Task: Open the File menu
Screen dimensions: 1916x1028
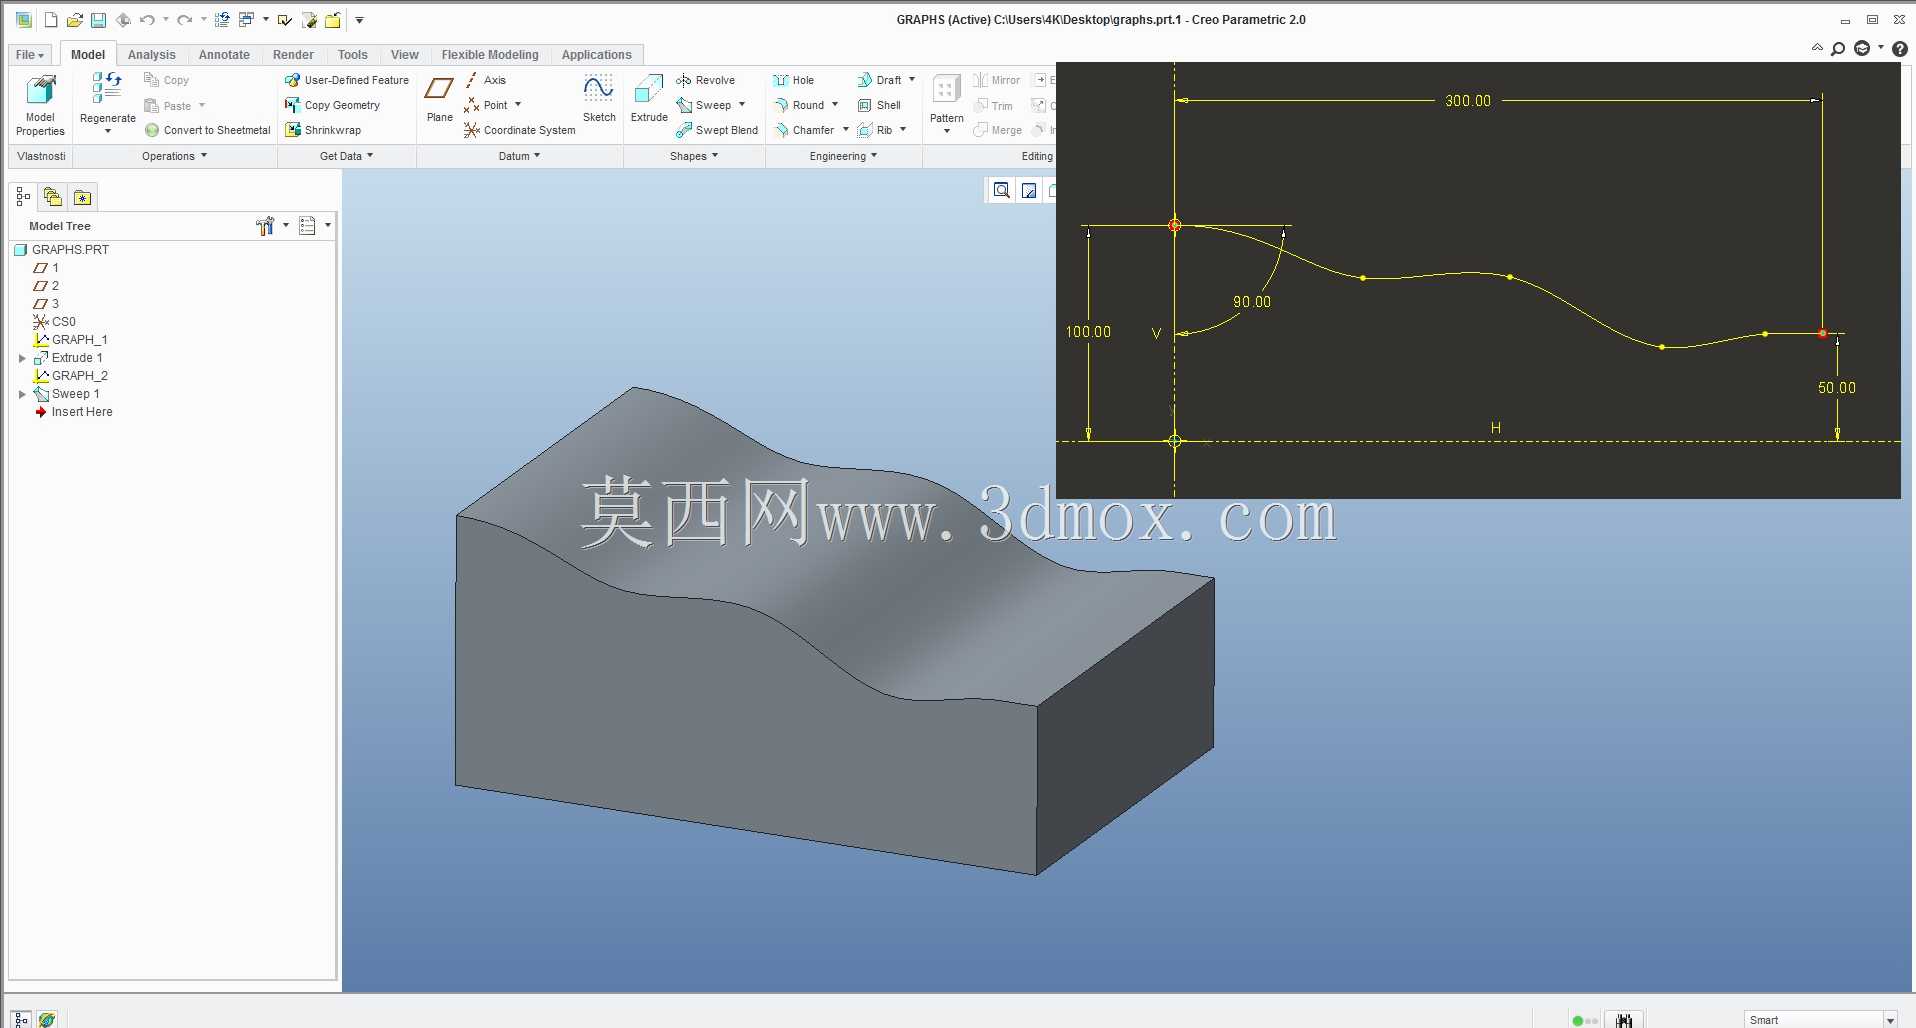Action: pyautogui.click(x=30, y=55)
